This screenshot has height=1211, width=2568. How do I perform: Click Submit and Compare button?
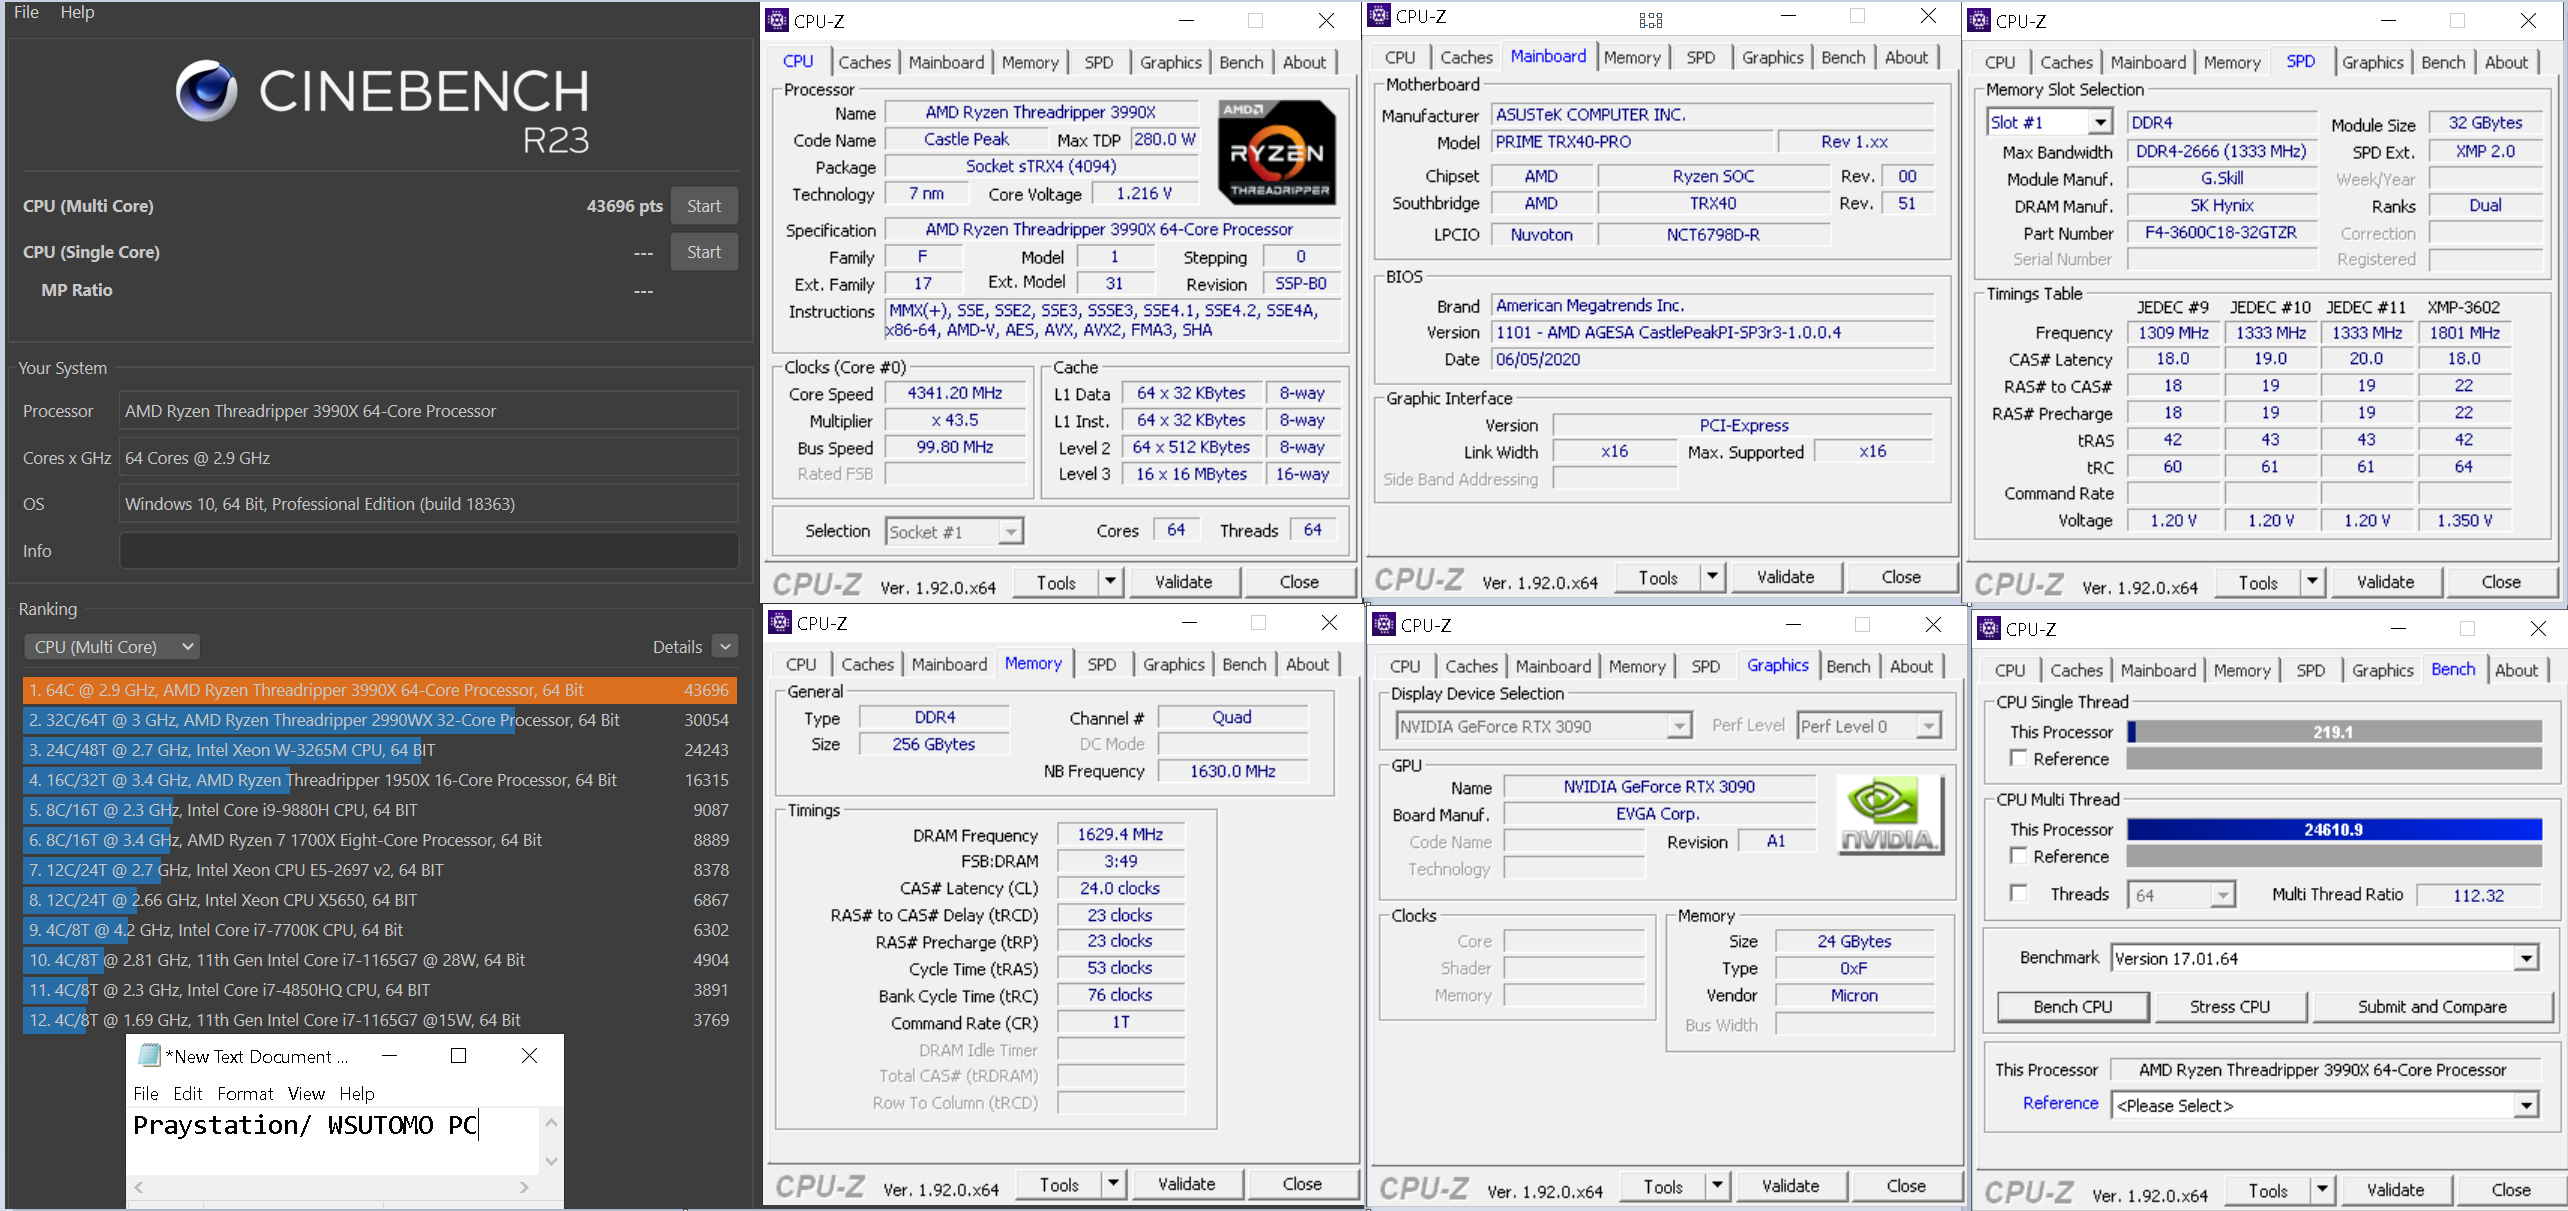2432,1007
